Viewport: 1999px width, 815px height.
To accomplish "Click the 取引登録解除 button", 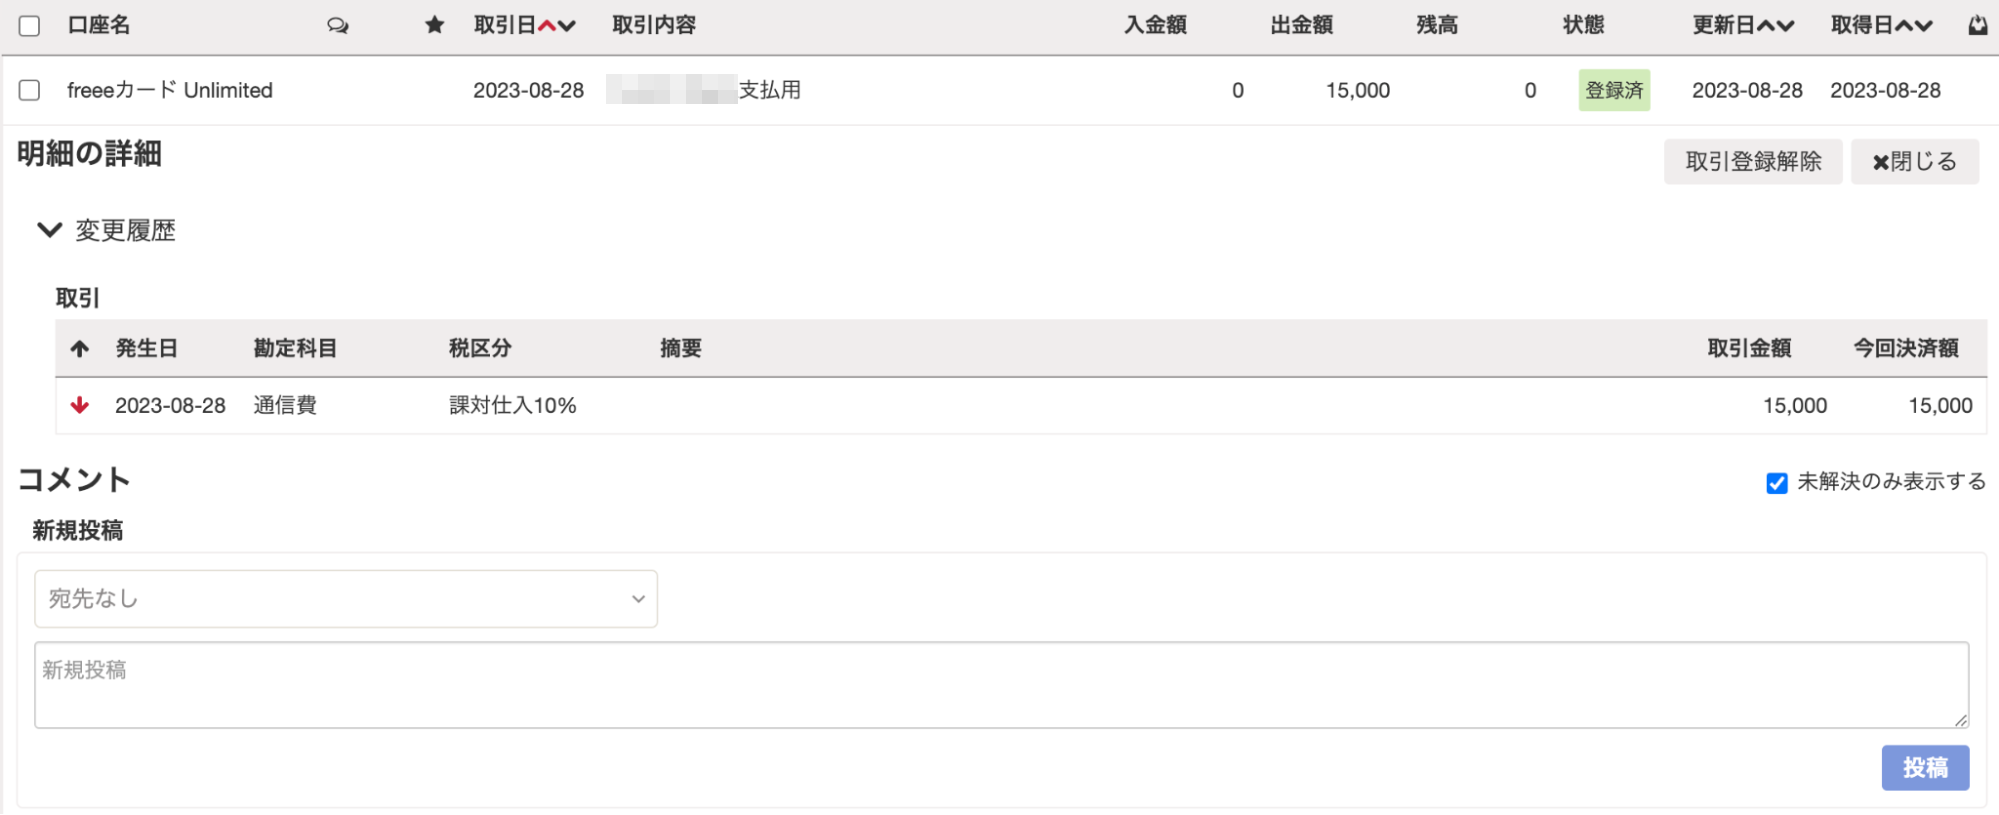I will click(x=1753, y=162).
